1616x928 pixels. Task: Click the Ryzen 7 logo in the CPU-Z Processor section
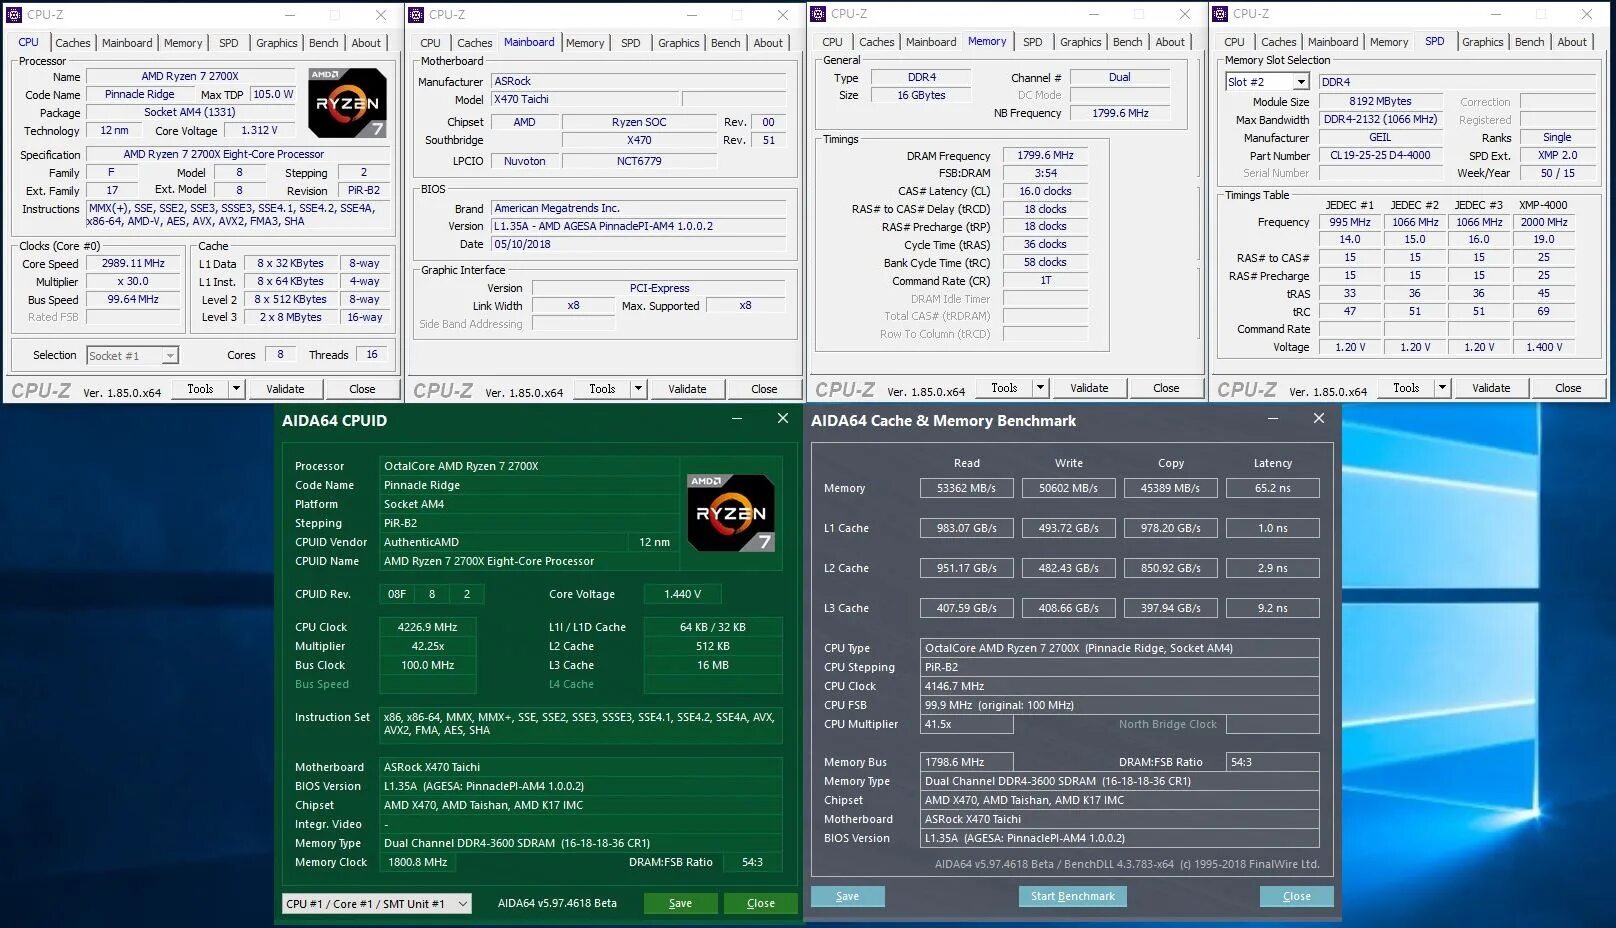click(348, 103)
